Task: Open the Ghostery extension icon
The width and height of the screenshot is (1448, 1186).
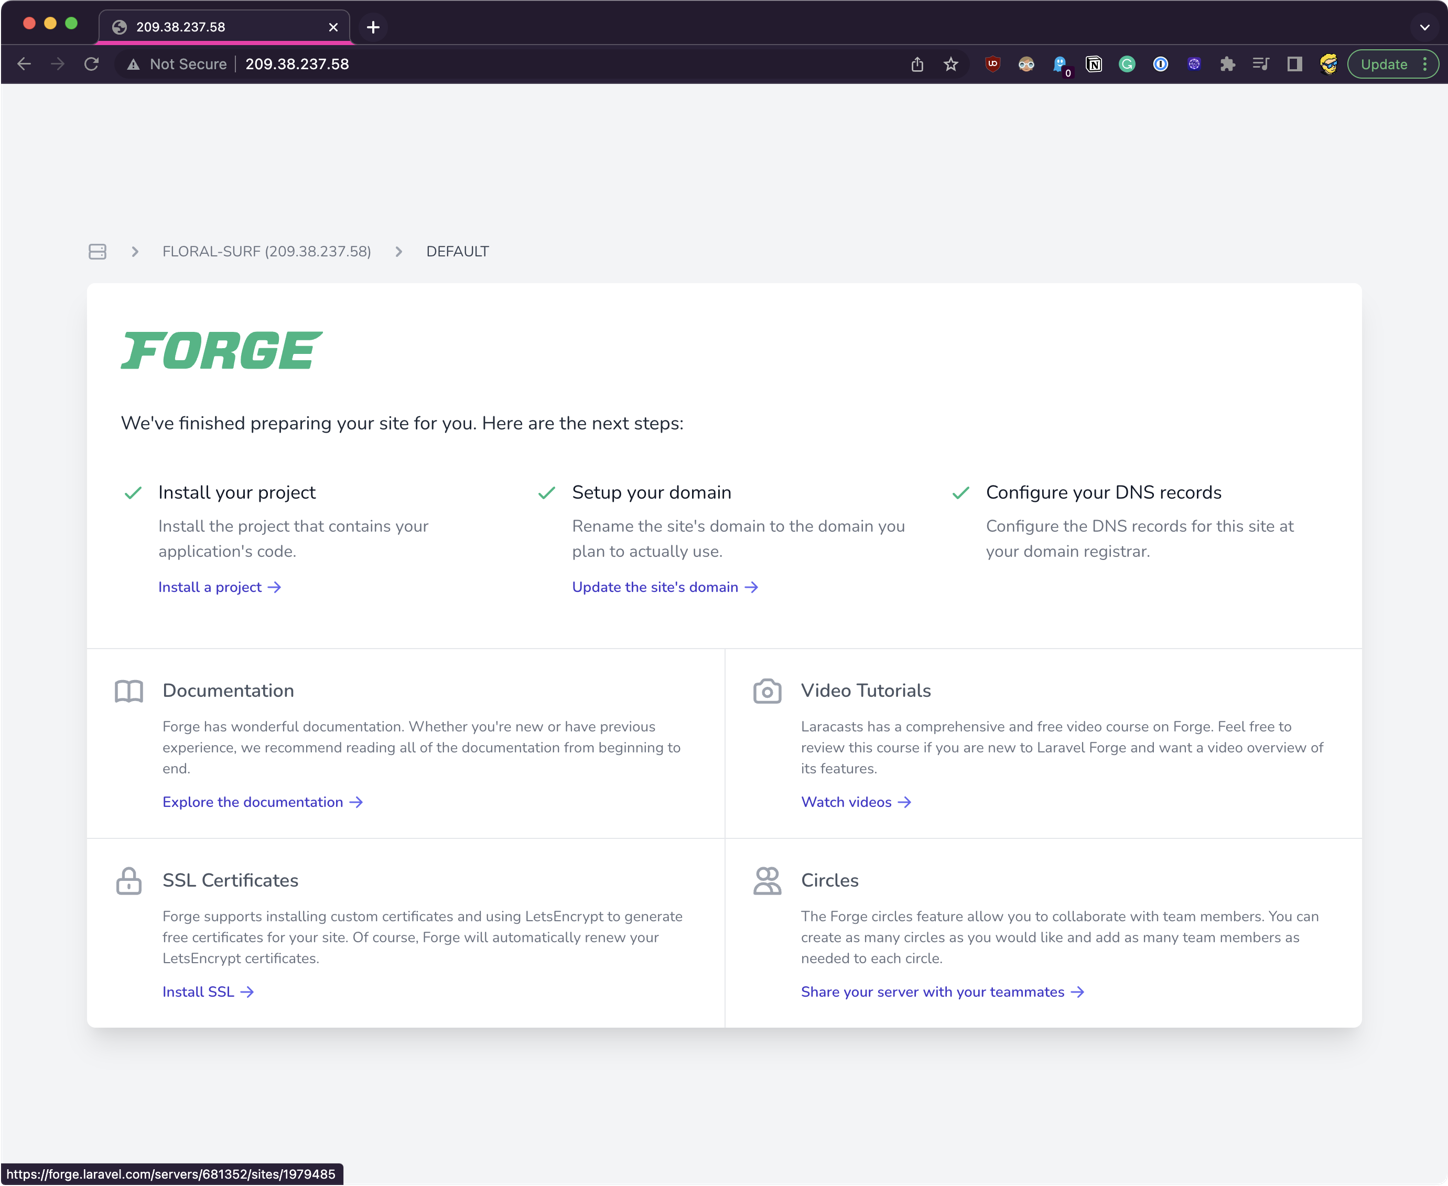Action: point(1060,64)
